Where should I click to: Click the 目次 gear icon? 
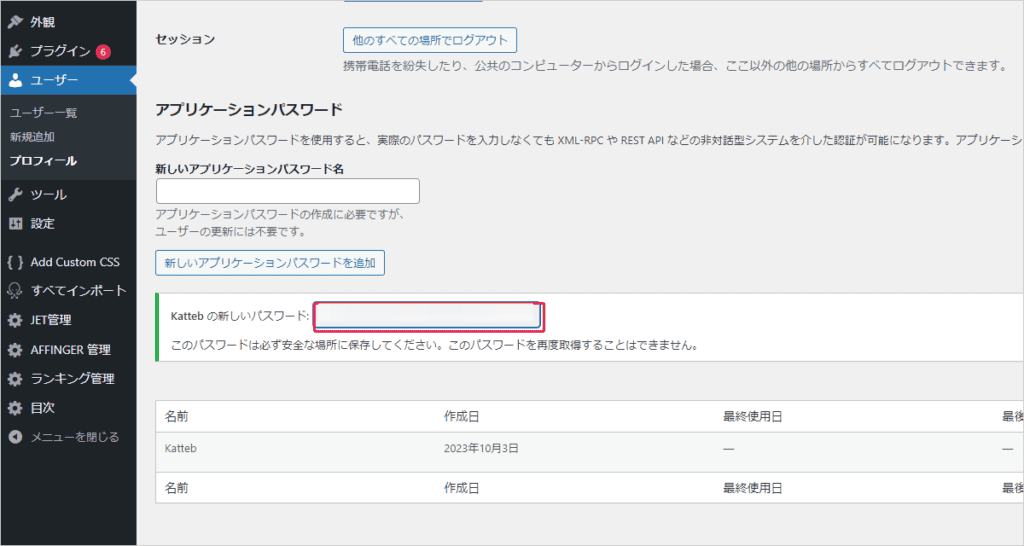pos(15,408)
